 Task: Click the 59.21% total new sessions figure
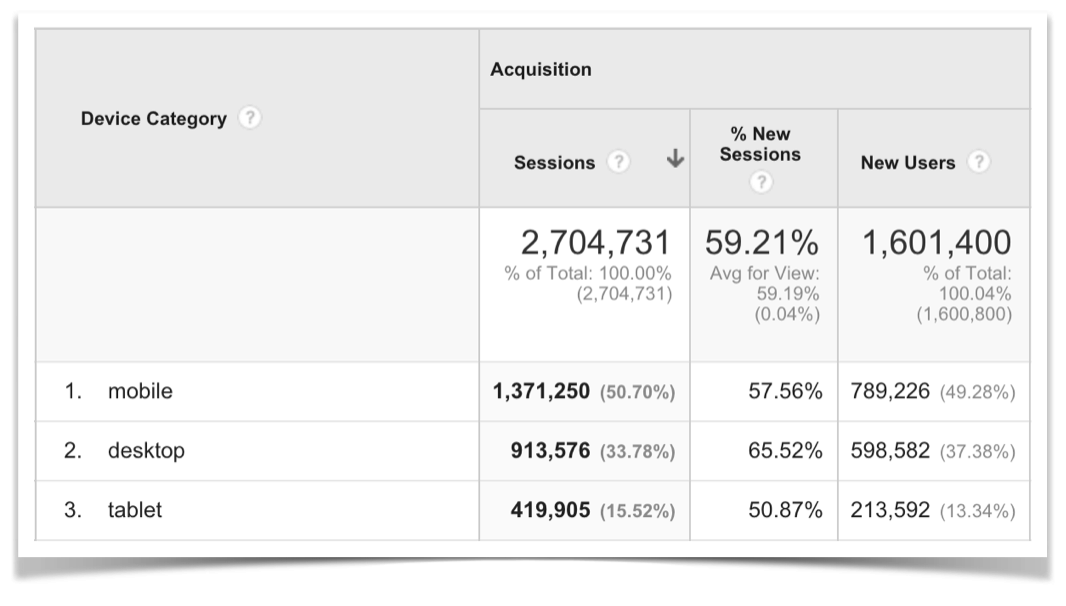pyautogui.click(x=762, y=242)
